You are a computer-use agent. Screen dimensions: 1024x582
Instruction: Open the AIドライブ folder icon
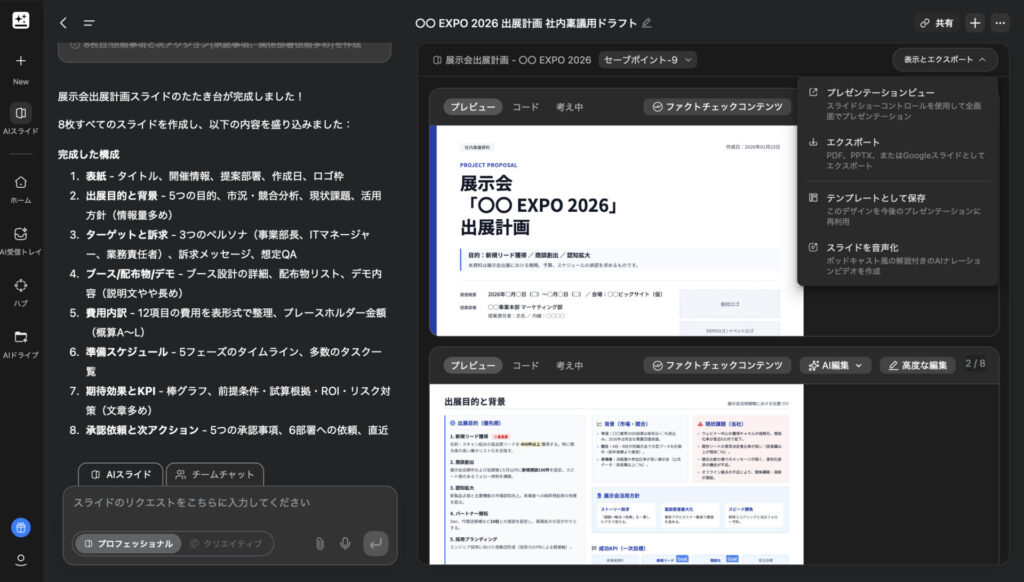[x=21, y=337]
